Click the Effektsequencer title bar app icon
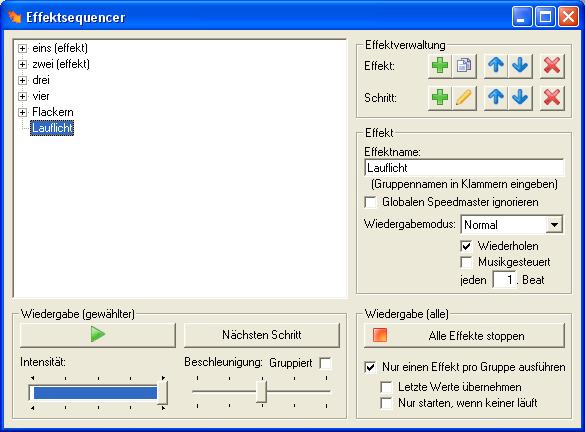585x432 pixels. coord(15,17)
